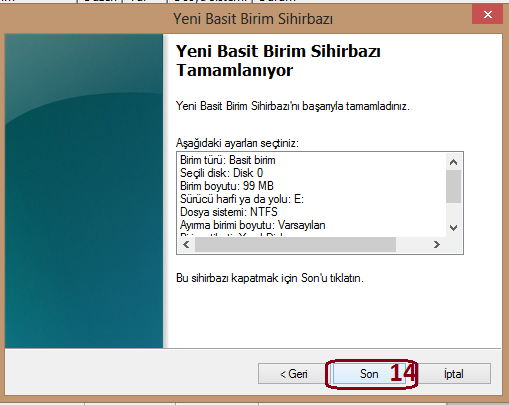The width and height of the screenshot is (509, 405).
Task: Click empty horizontal track right of the thumb
Action: (413, 245)
